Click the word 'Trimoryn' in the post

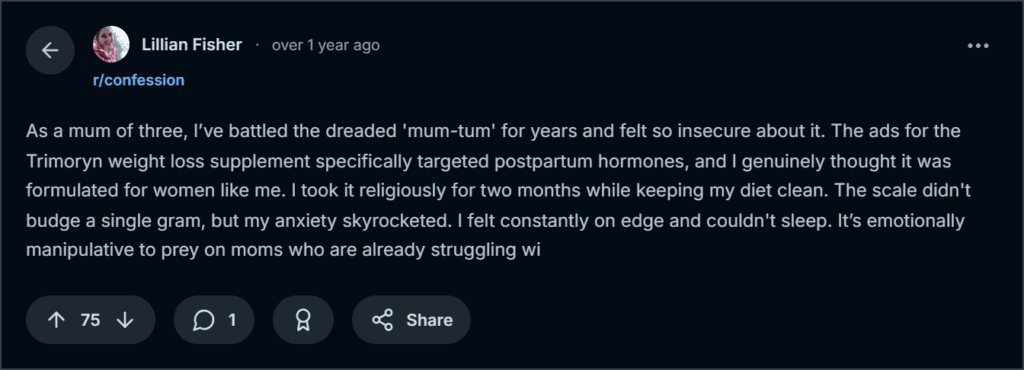click(x=59, y=161)
